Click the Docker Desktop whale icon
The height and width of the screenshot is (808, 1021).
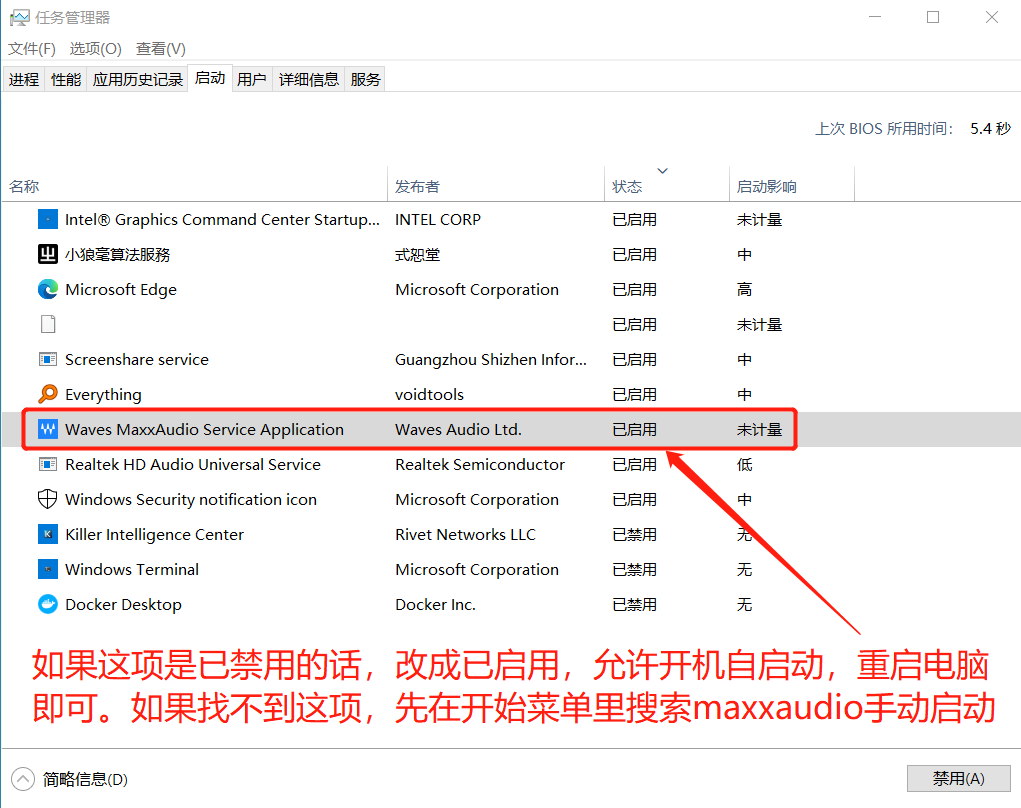[x=48, y=604]
